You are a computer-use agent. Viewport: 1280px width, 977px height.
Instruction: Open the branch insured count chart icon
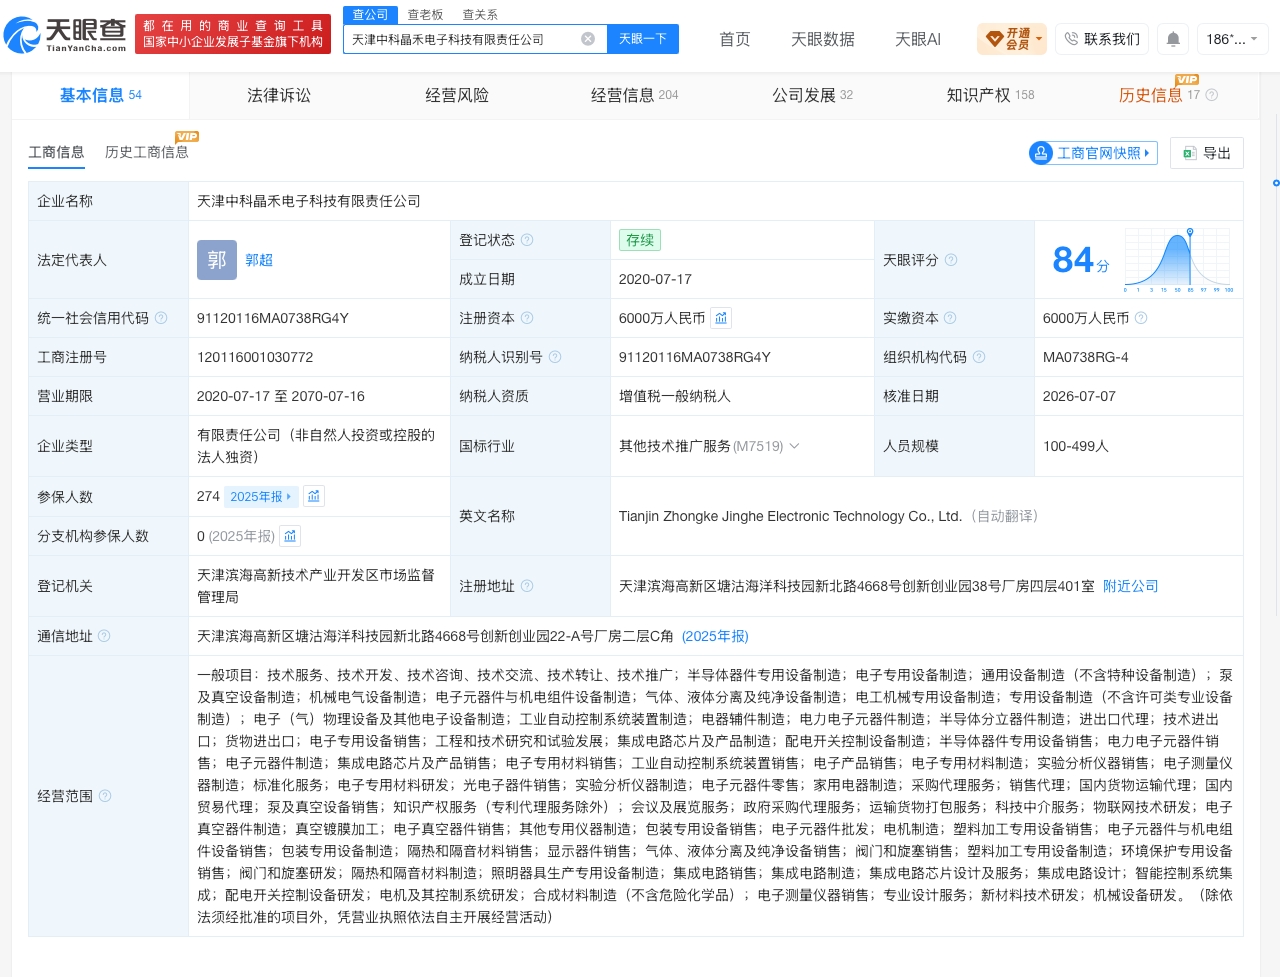click(x=290, y=536)
